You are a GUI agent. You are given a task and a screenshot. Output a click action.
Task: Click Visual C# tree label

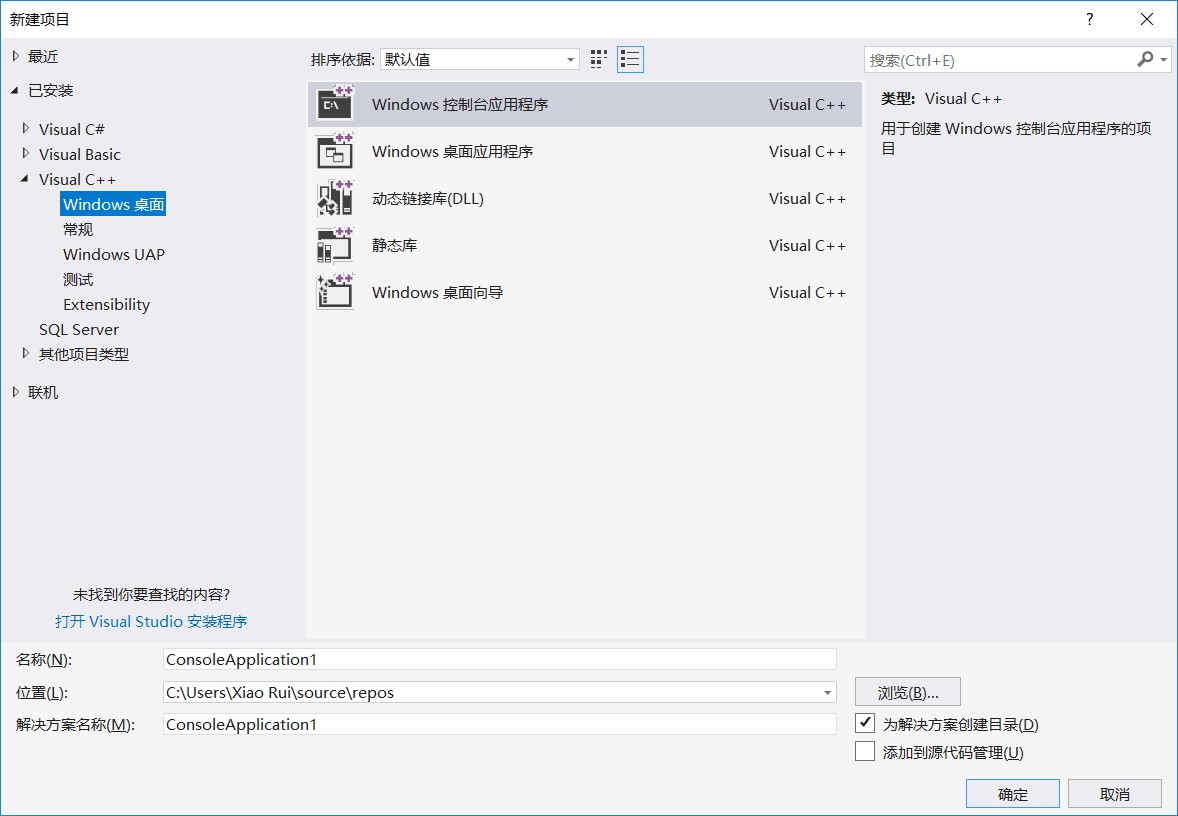pos(71,129)
